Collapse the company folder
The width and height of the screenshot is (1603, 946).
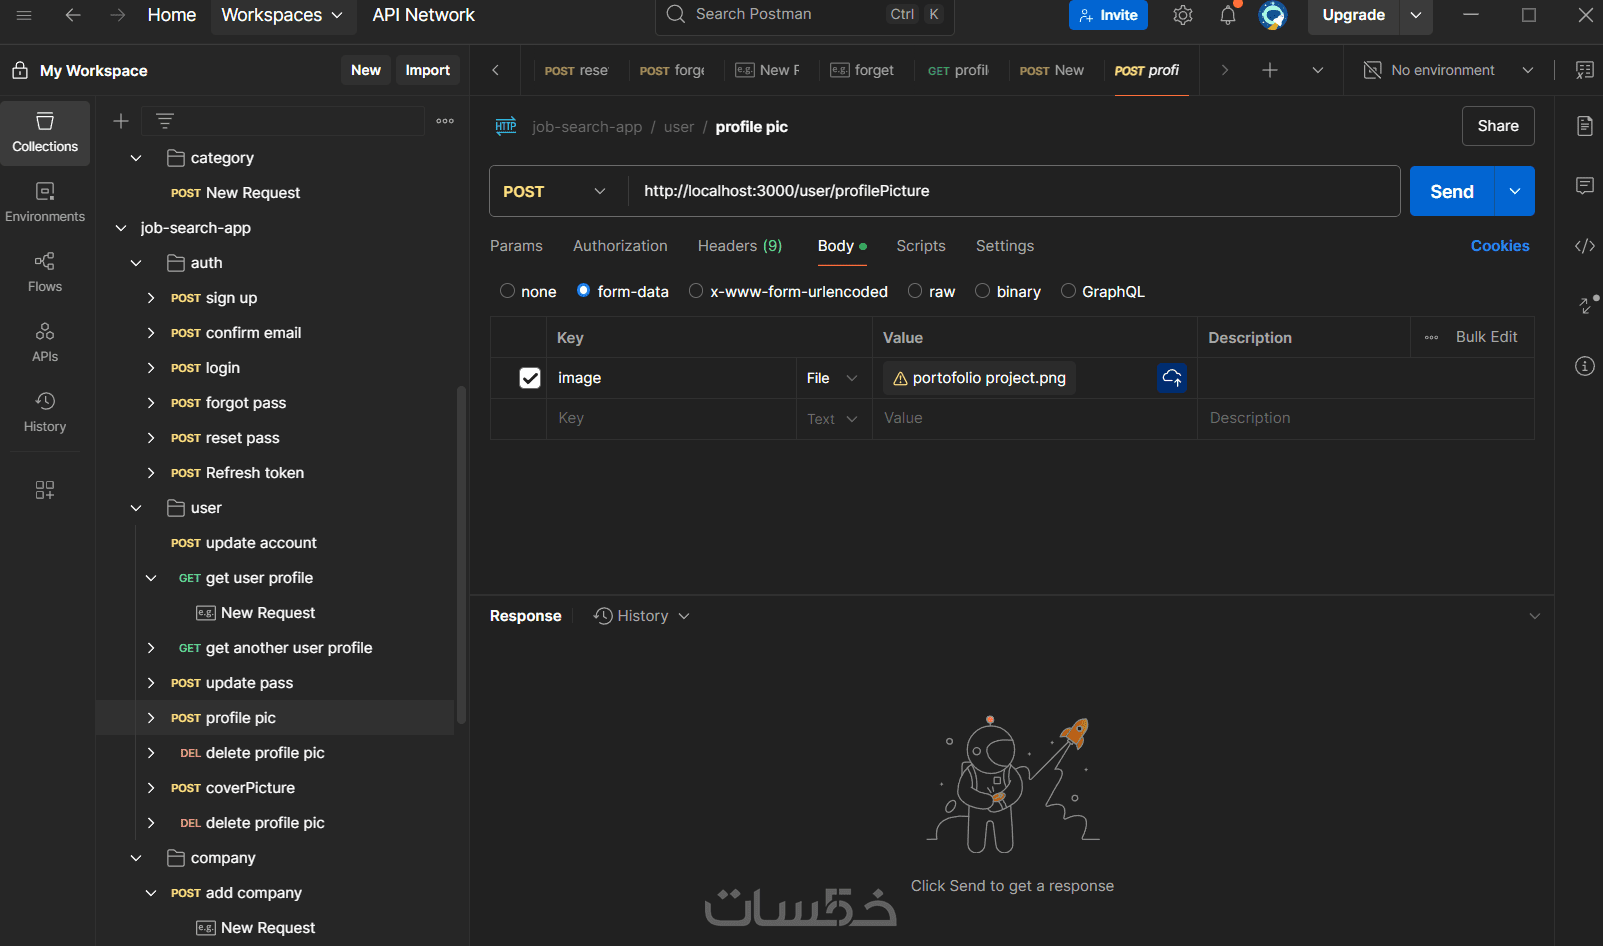coord(136,858)
